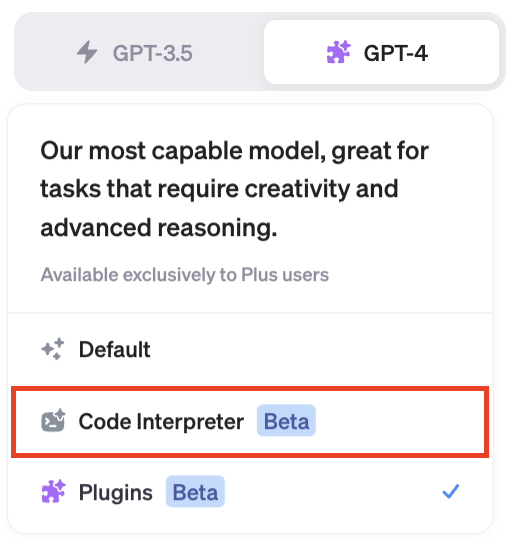The height and width of the screenshot is (544, 514).
Task: Click 'Available exclusively to Plus users' text
Action: (x=185, y=275)
